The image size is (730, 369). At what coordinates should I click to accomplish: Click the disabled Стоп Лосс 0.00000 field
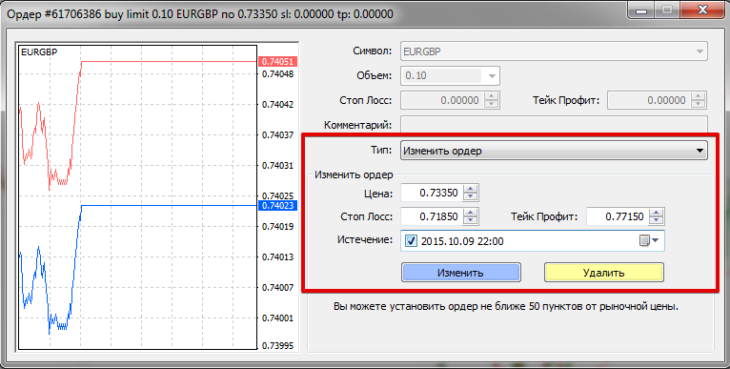(442, 100)
